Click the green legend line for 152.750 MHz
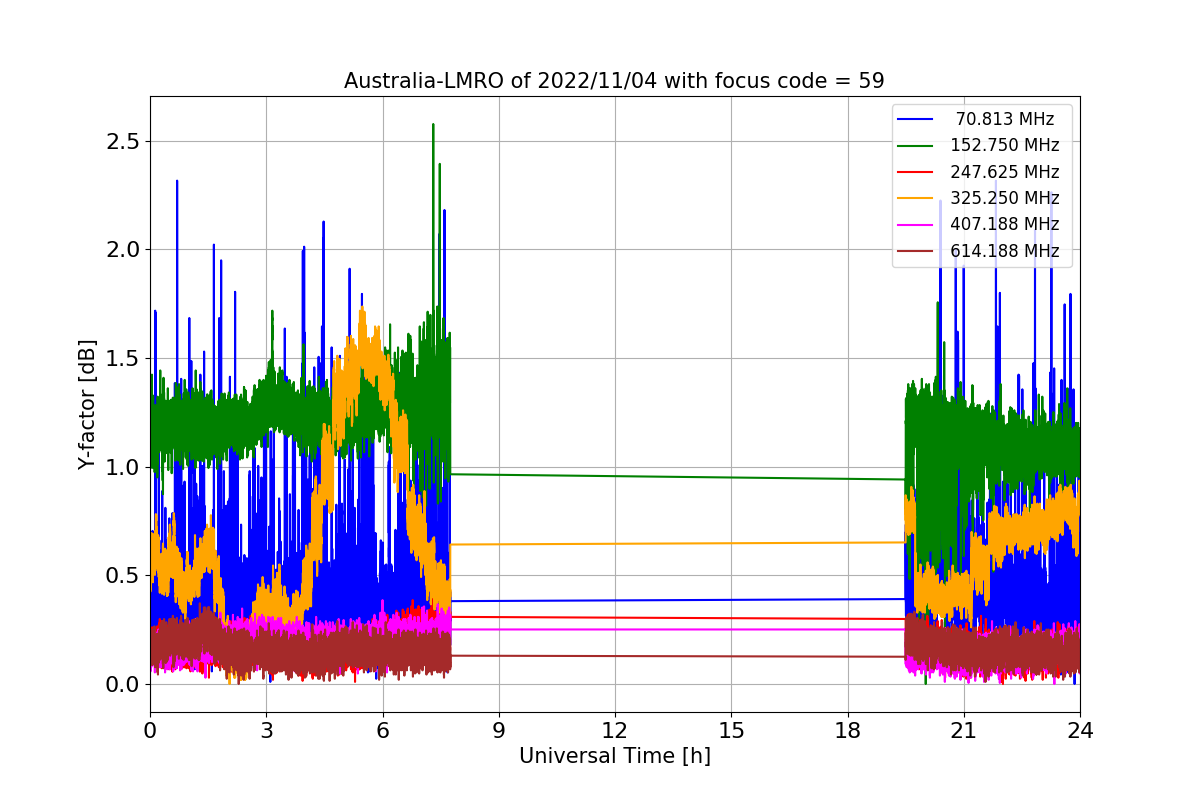 click(x=915, y=146)
